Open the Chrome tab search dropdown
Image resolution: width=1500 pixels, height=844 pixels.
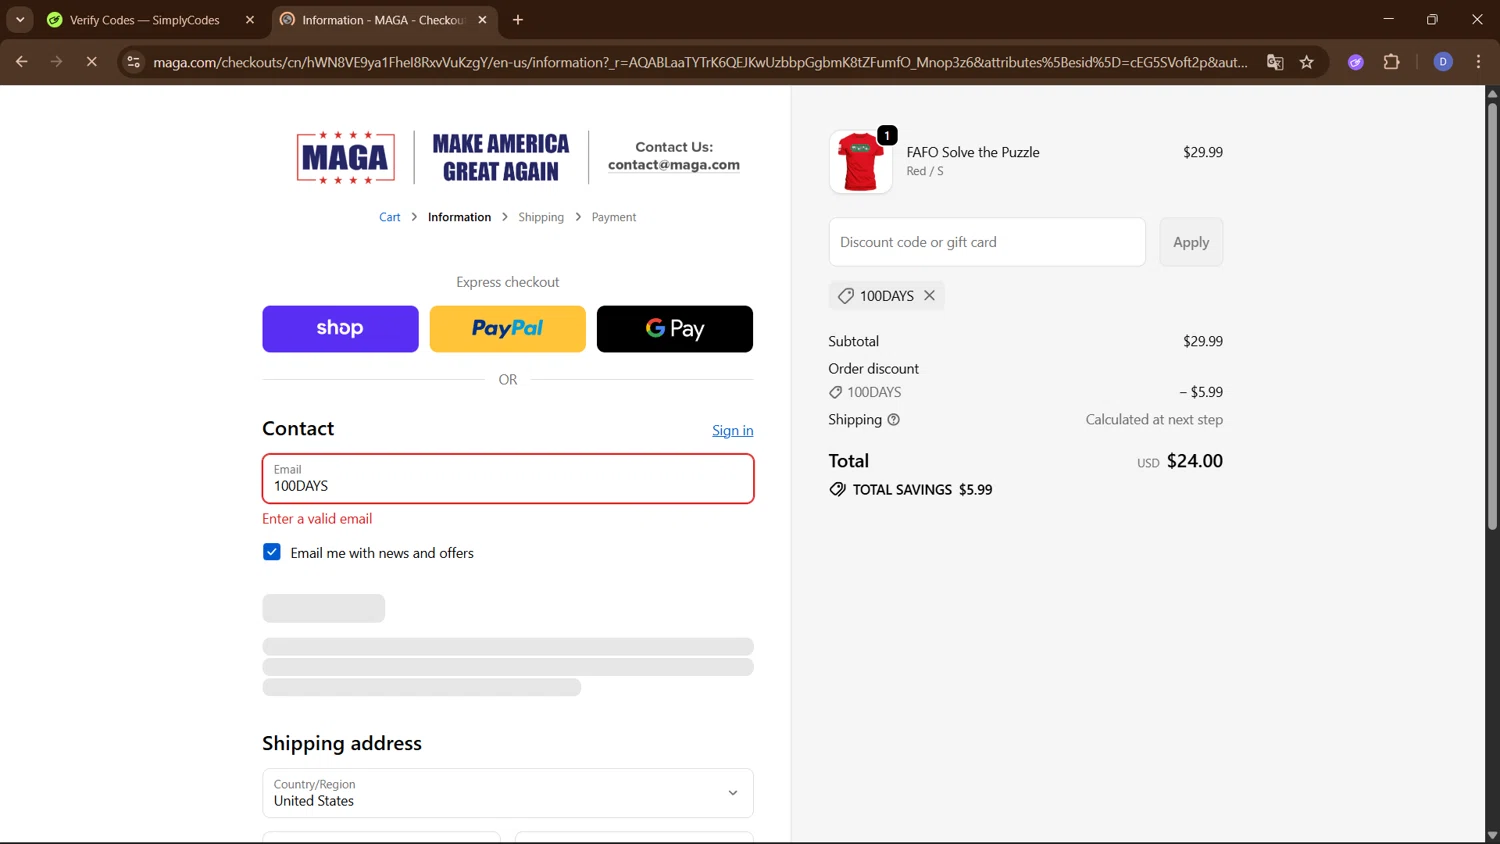click(x=20, y=19)
